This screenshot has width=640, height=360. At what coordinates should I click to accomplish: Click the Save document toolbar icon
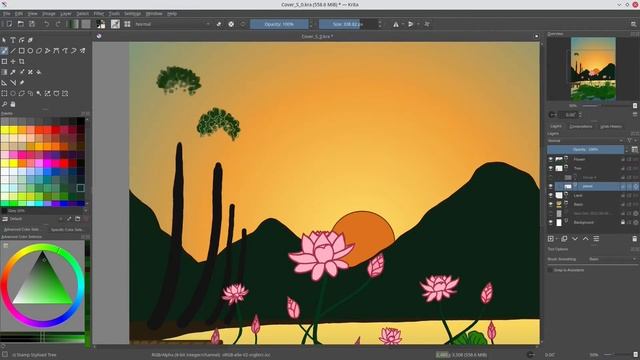coord(32,24)
